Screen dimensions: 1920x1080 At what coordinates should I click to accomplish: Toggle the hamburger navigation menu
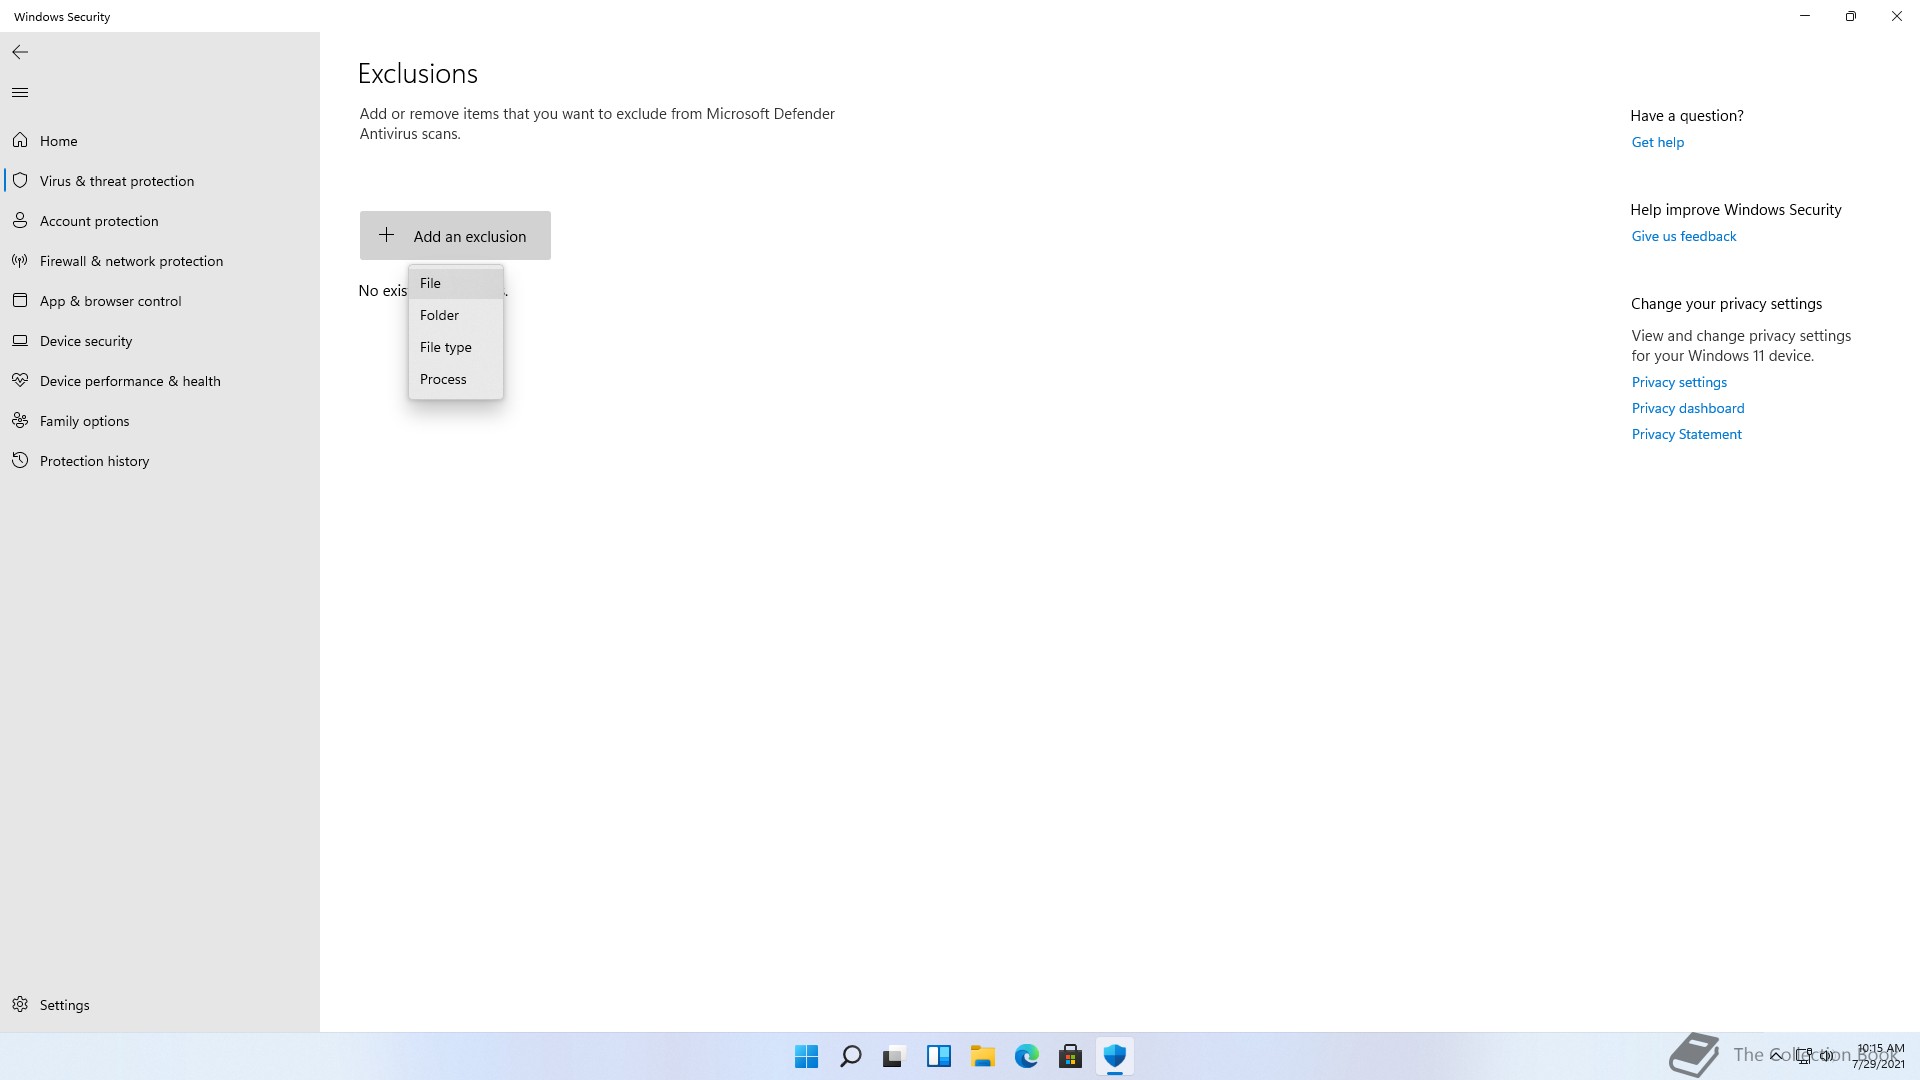pos(20,93)
